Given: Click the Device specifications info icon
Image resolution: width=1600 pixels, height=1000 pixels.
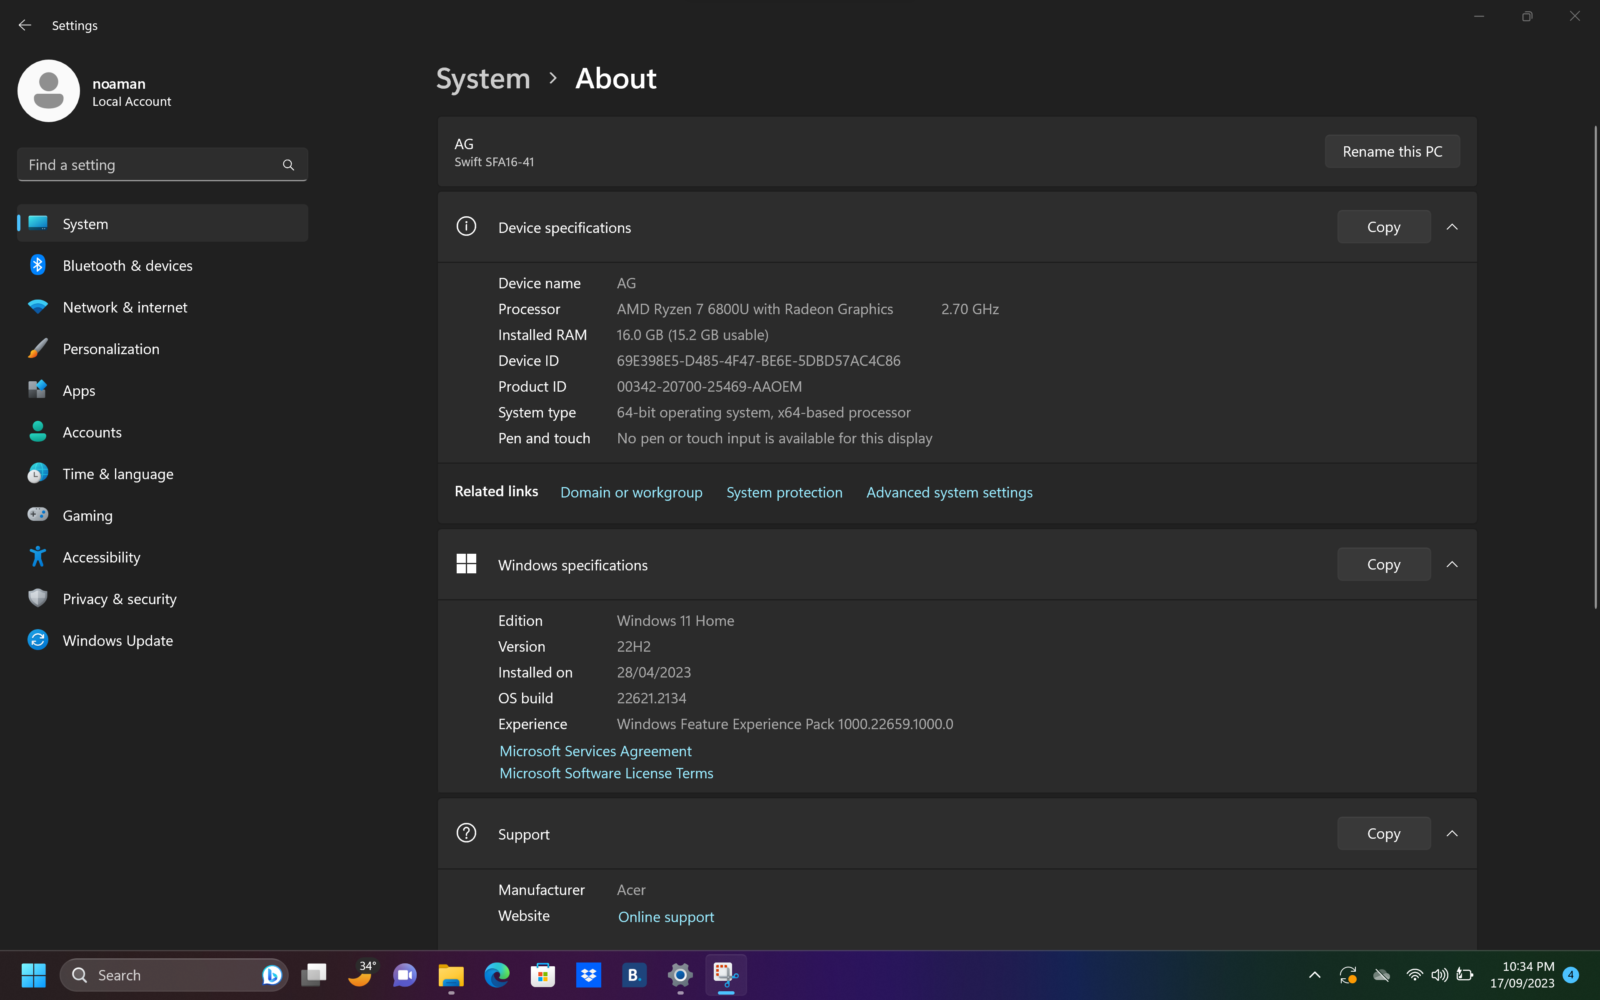Looking at the screenshot, I should [x=466, y=227].
